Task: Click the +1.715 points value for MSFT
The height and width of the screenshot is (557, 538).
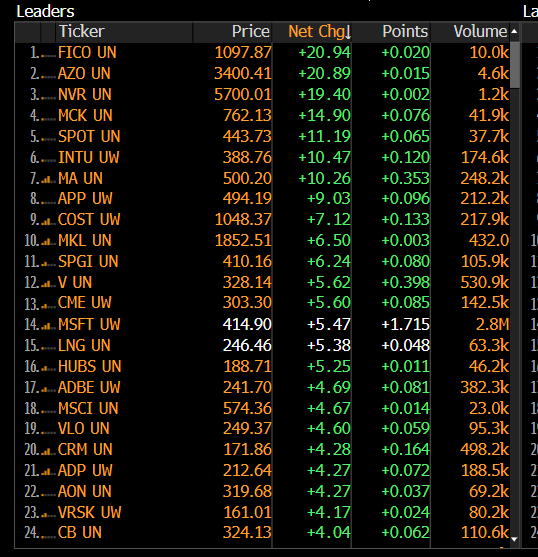Action: (406, 324)
